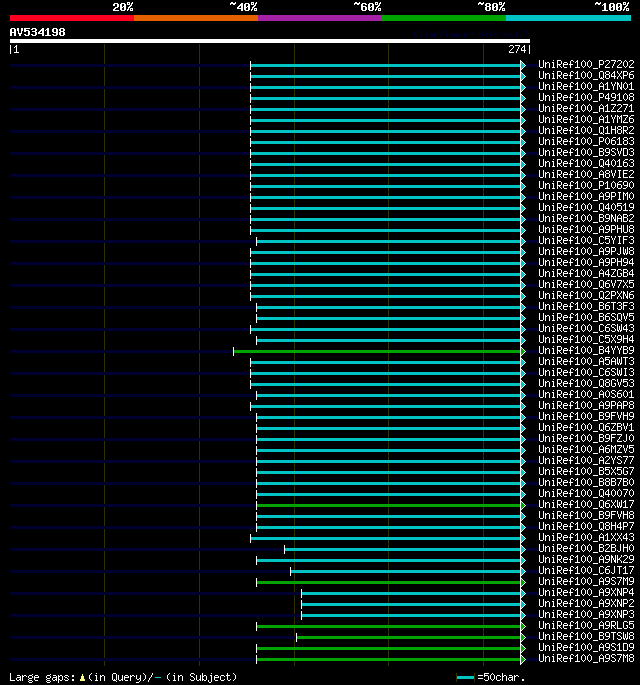The image size is (640, 685).
Task: Select UniRef100_A6MZV5 label
Action: (586, 449)
